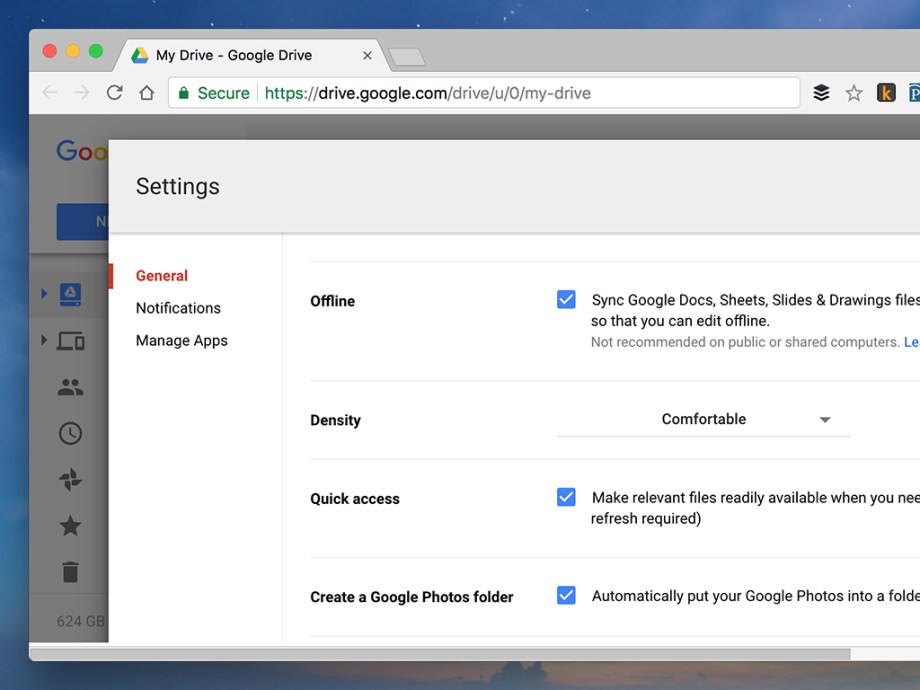920x690 pixels.
Task: Disable the Offline sync checkbox
Action: (566, 298)
